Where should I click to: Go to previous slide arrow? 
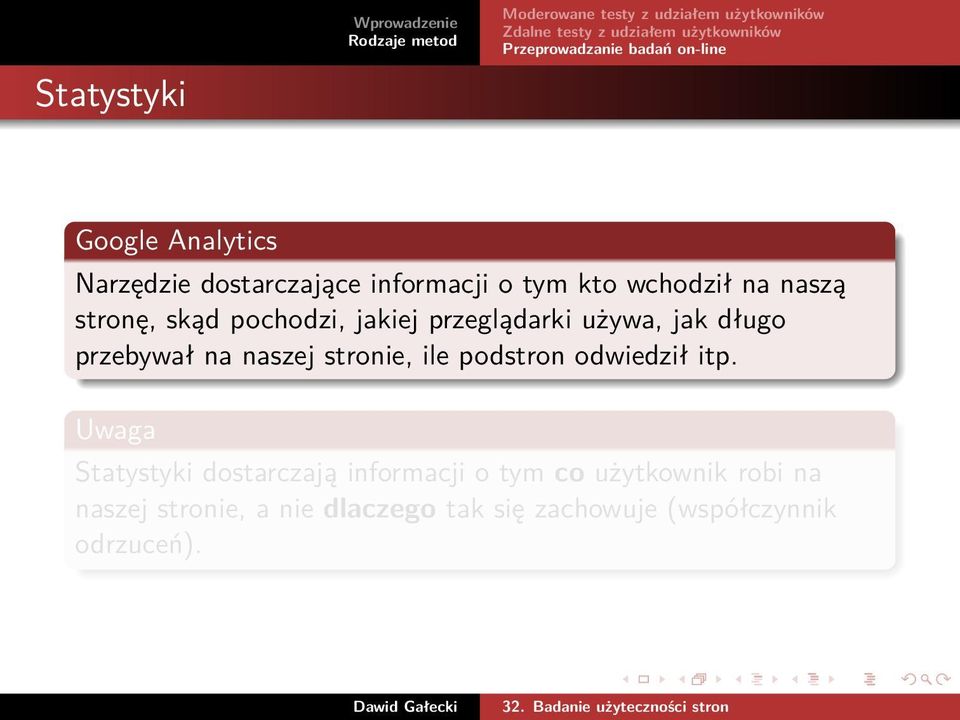point(626,679)
